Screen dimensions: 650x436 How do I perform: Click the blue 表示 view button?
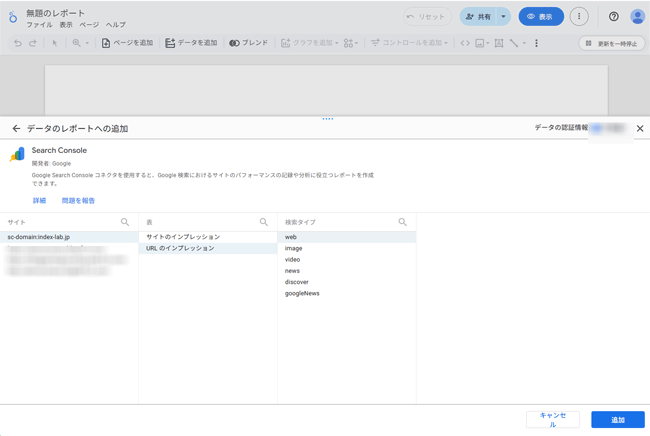tap(541, 17)
